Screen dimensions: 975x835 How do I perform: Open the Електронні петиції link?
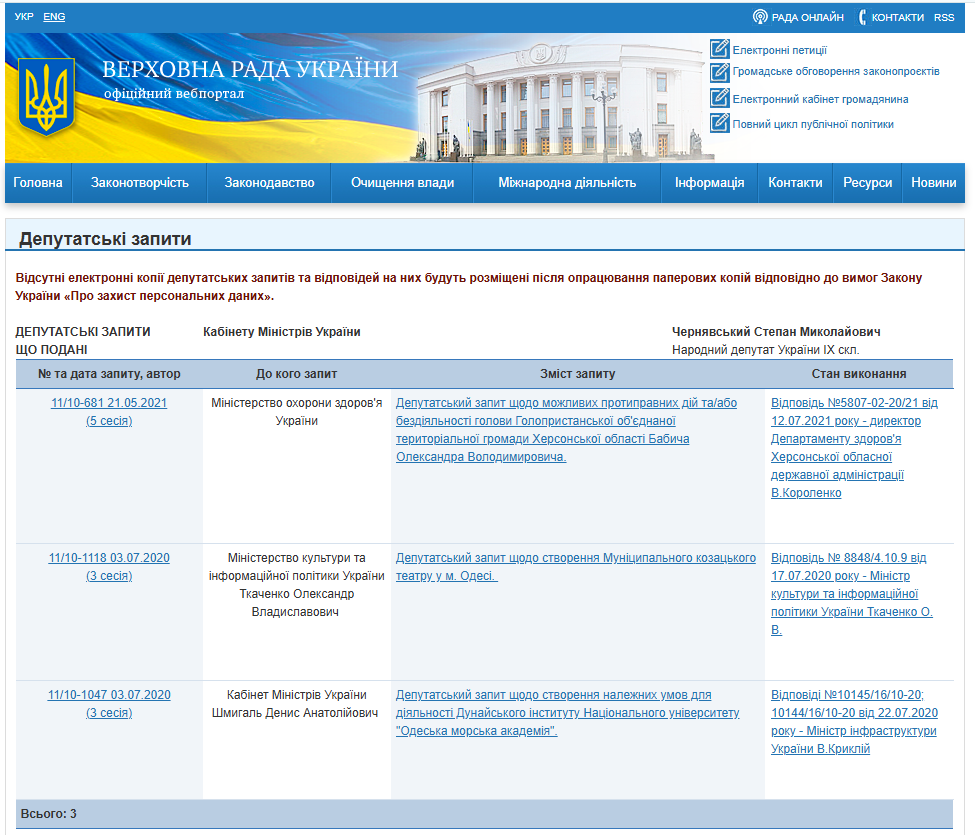pos(779,50)
